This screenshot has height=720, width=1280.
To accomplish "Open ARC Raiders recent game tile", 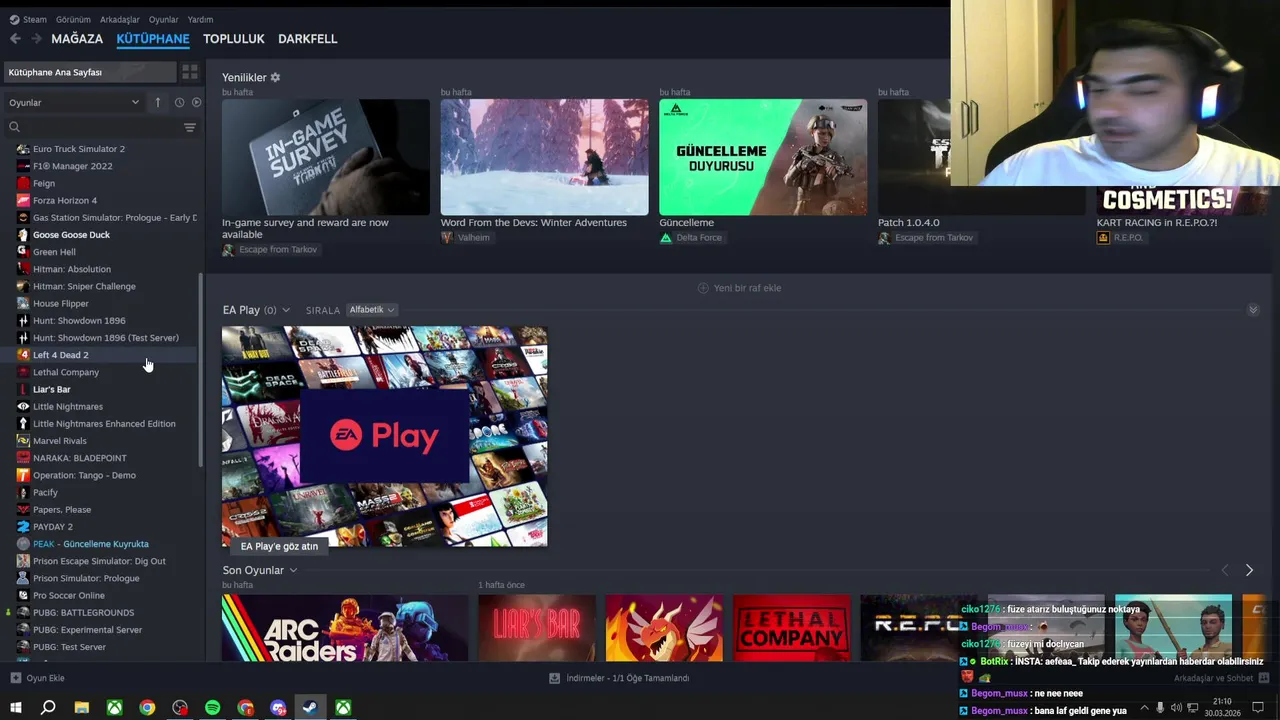I will [x=345, y=628].
